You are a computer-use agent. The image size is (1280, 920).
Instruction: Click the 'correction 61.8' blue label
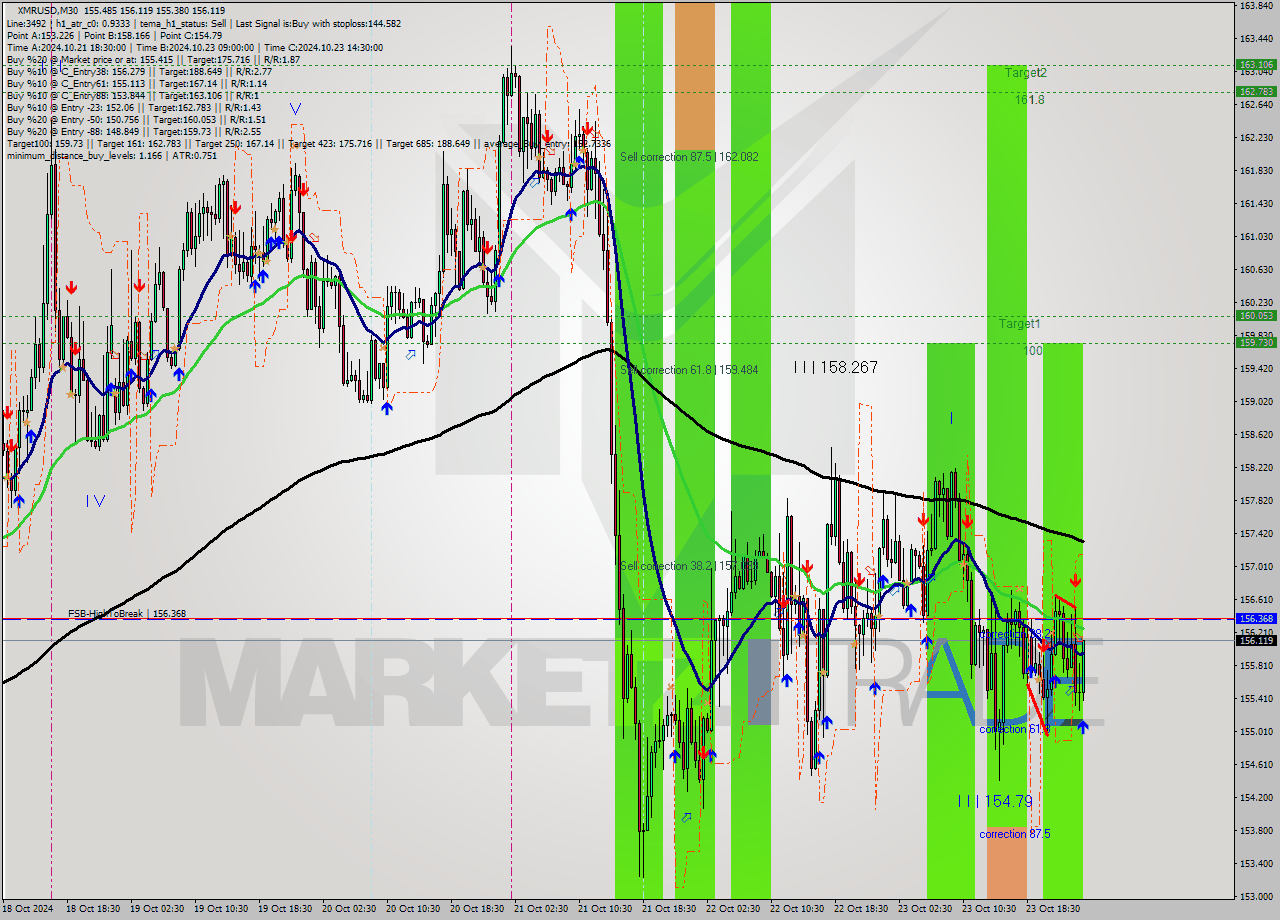(1014, 729)
